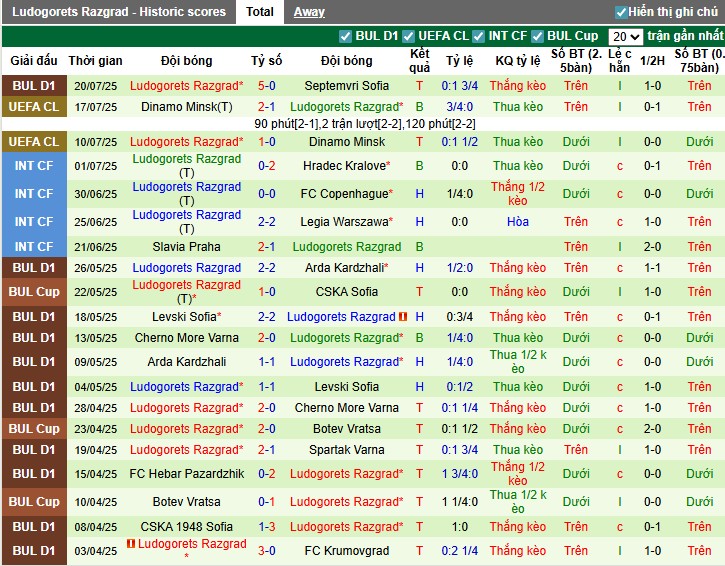725x566 pixels.
Task: Click the 0:2 1/4 odds for 03/04/25
Action: (459, 551)
